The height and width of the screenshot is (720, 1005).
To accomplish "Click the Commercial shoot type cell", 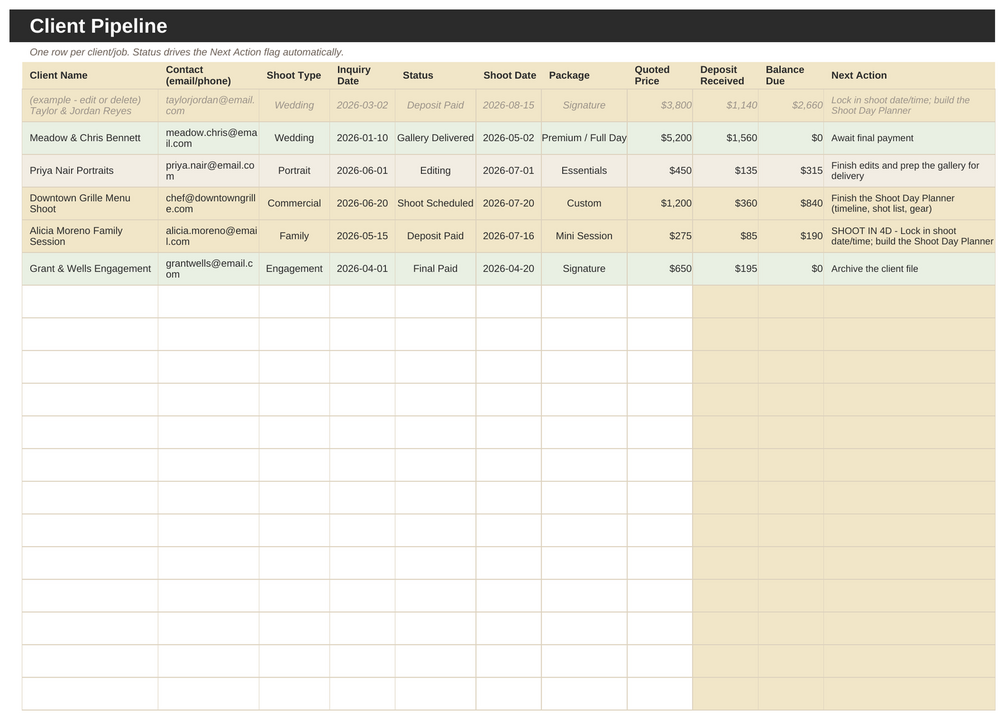I will (x=294, y=203).
